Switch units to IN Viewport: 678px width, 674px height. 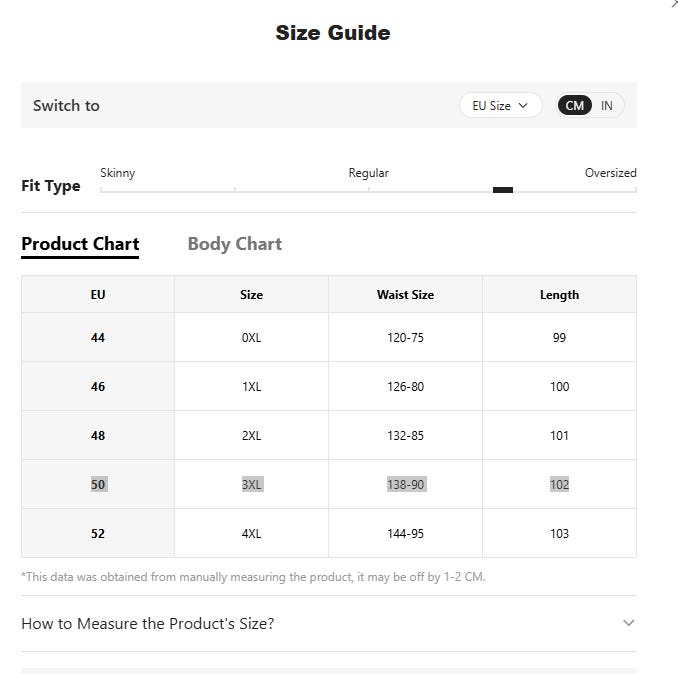pyautogui.click(x=607, y=105)
